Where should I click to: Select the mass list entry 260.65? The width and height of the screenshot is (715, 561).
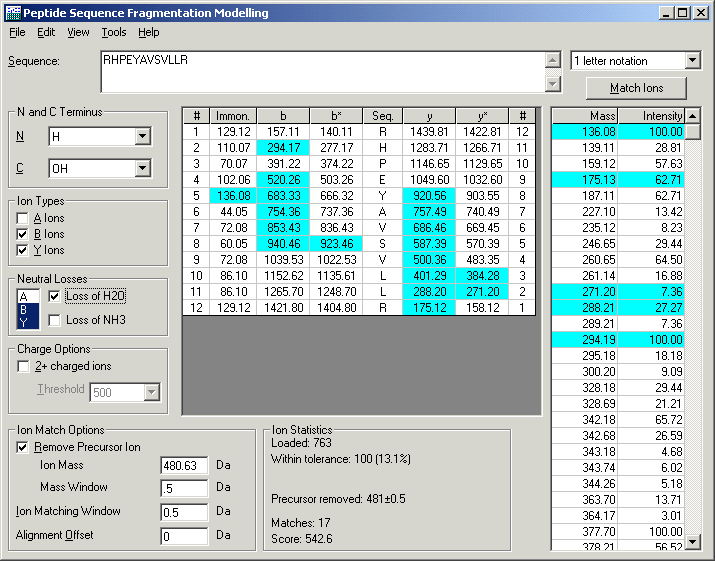618,260
